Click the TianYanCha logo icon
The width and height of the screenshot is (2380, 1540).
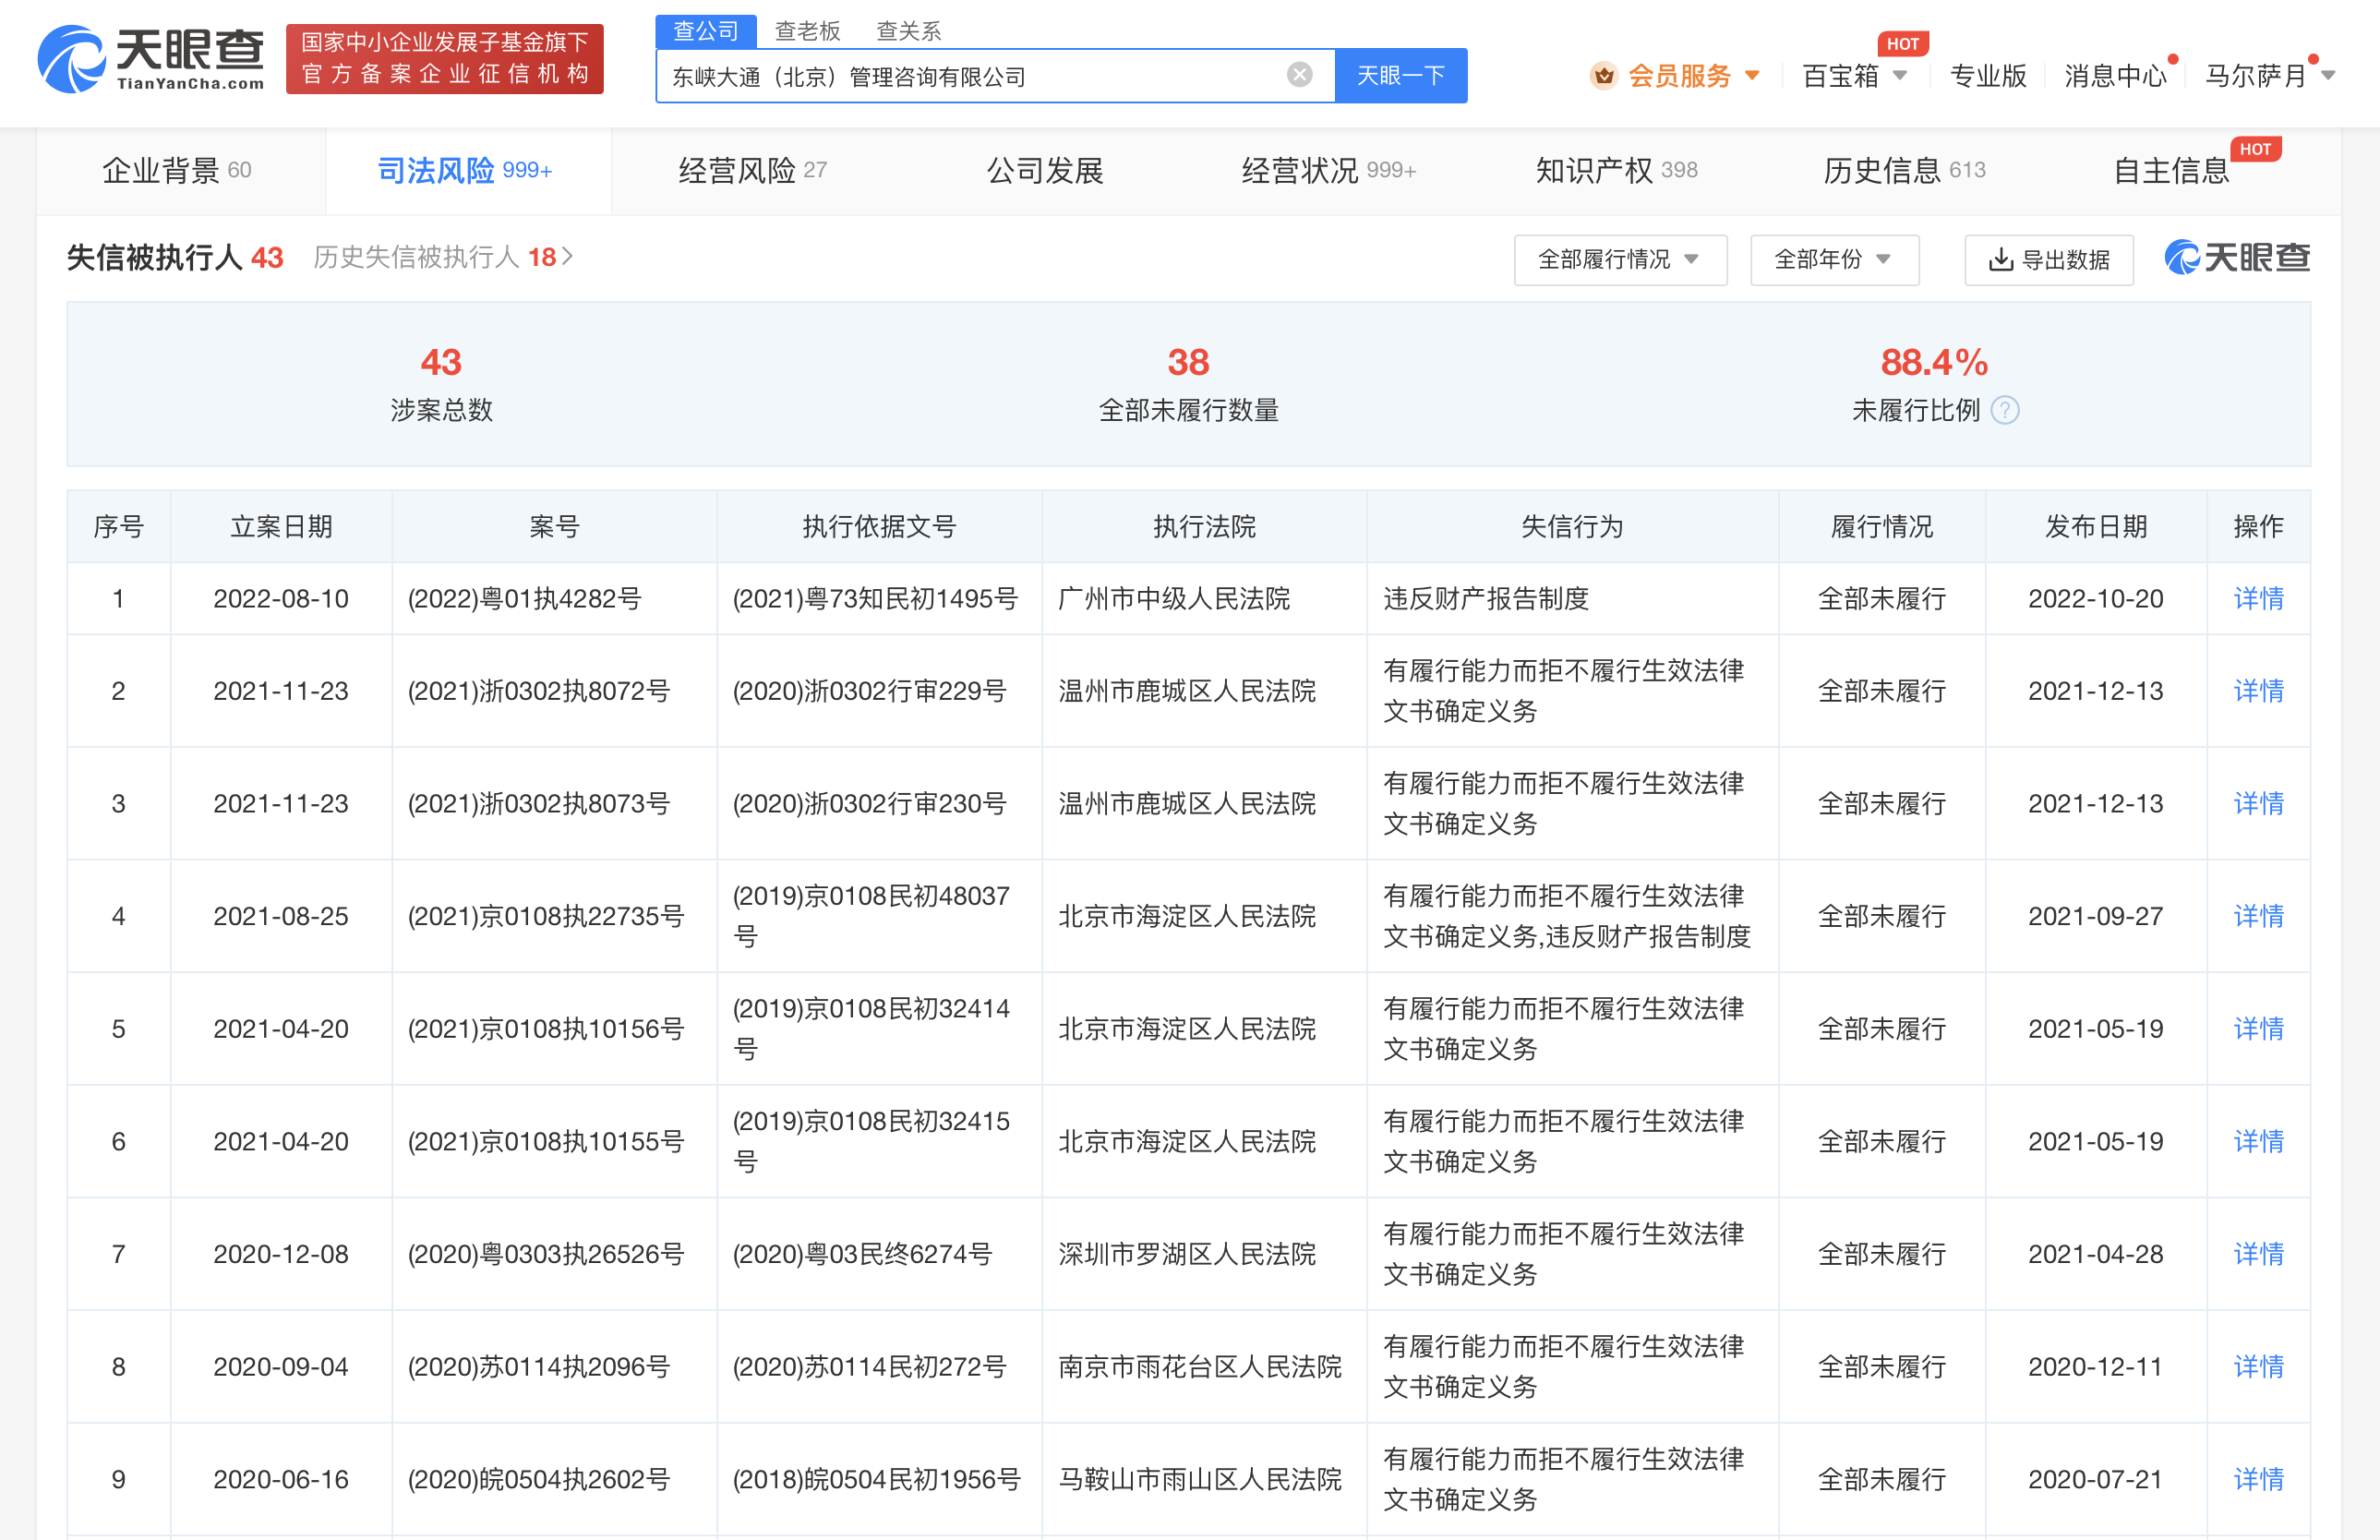pyautogui.click(x=72, y=59)
